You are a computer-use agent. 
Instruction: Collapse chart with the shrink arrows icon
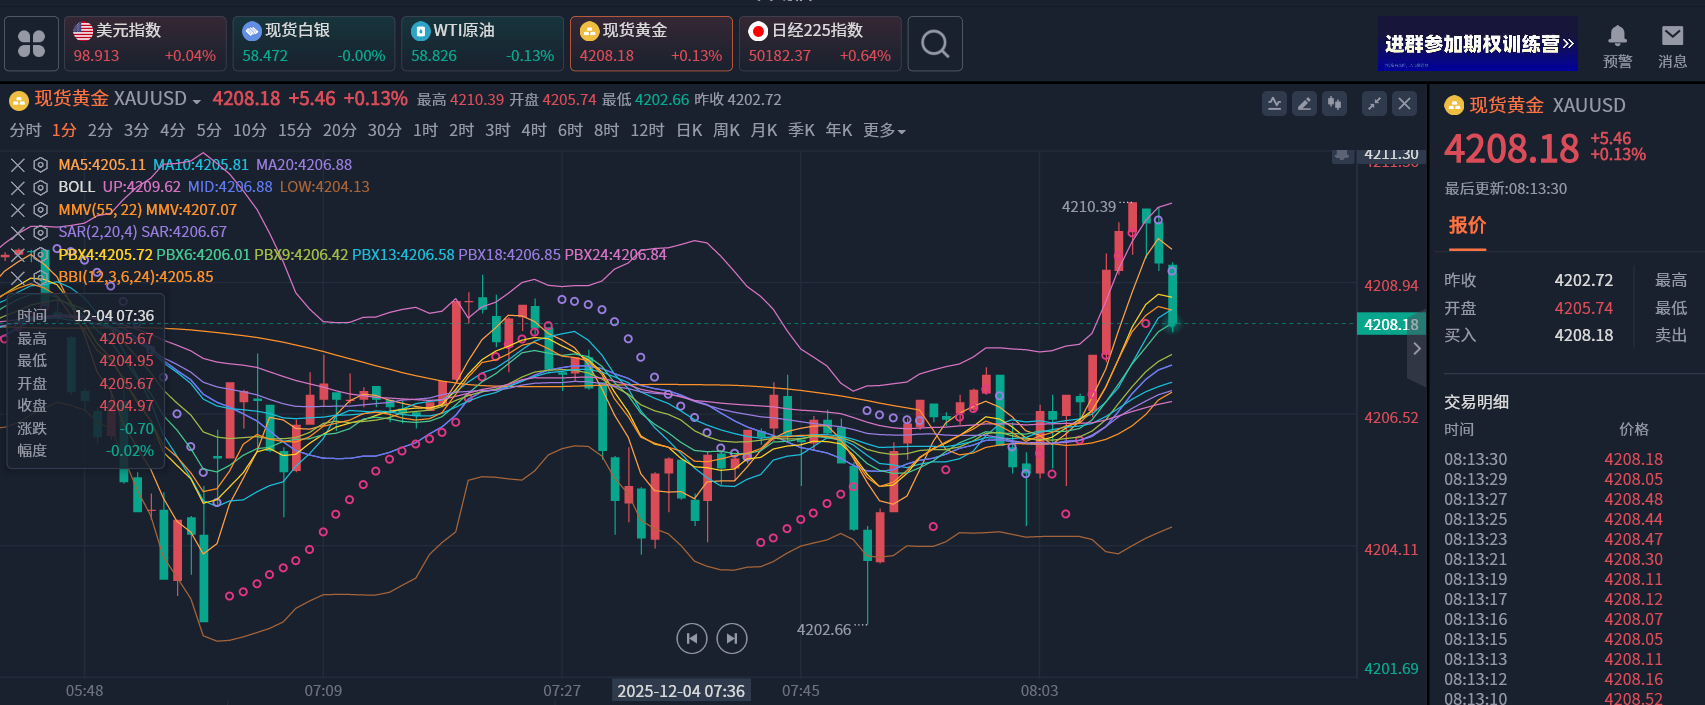pos(1375,104)
